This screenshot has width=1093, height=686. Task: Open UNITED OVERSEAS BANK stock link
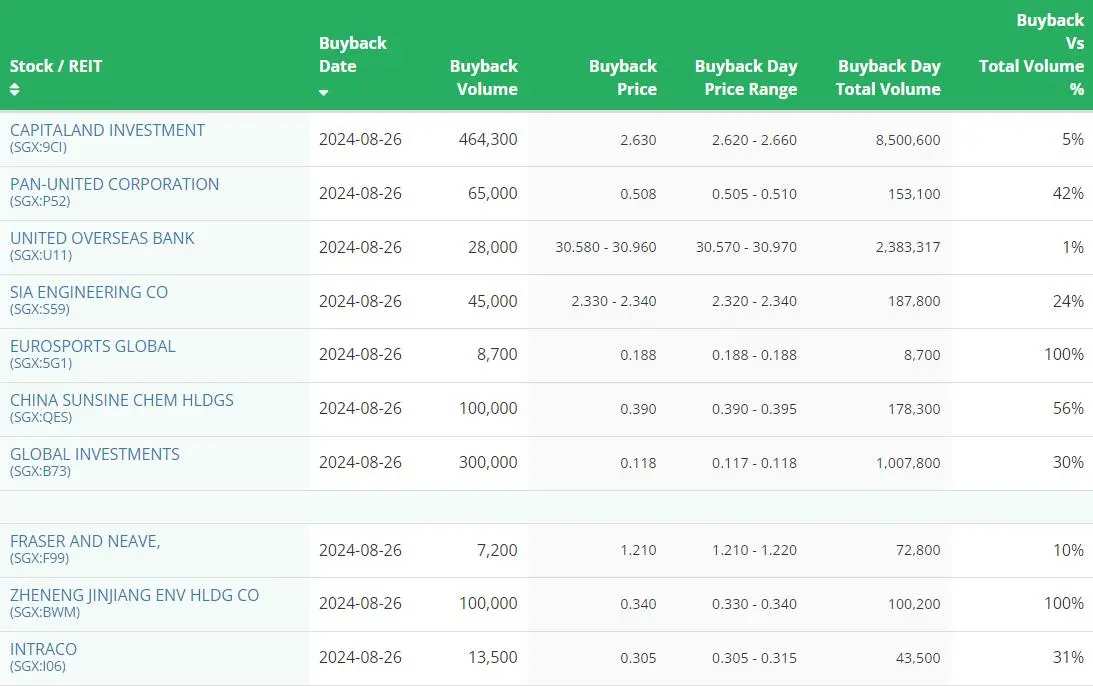(102, 238)
